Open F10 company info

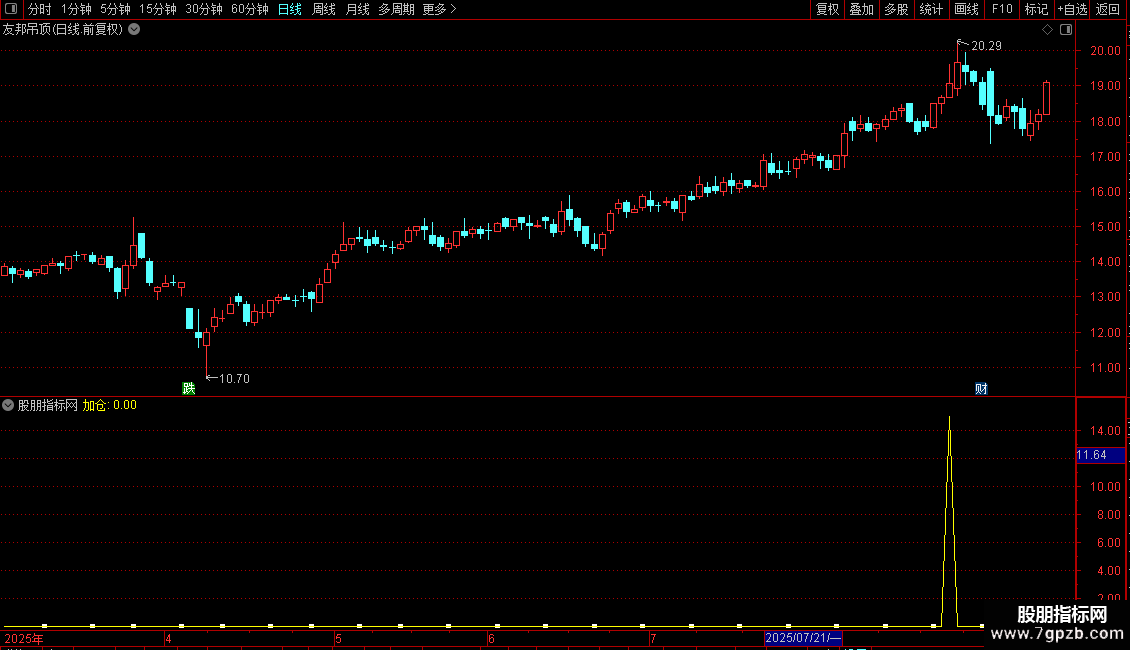pos(1002,9)
